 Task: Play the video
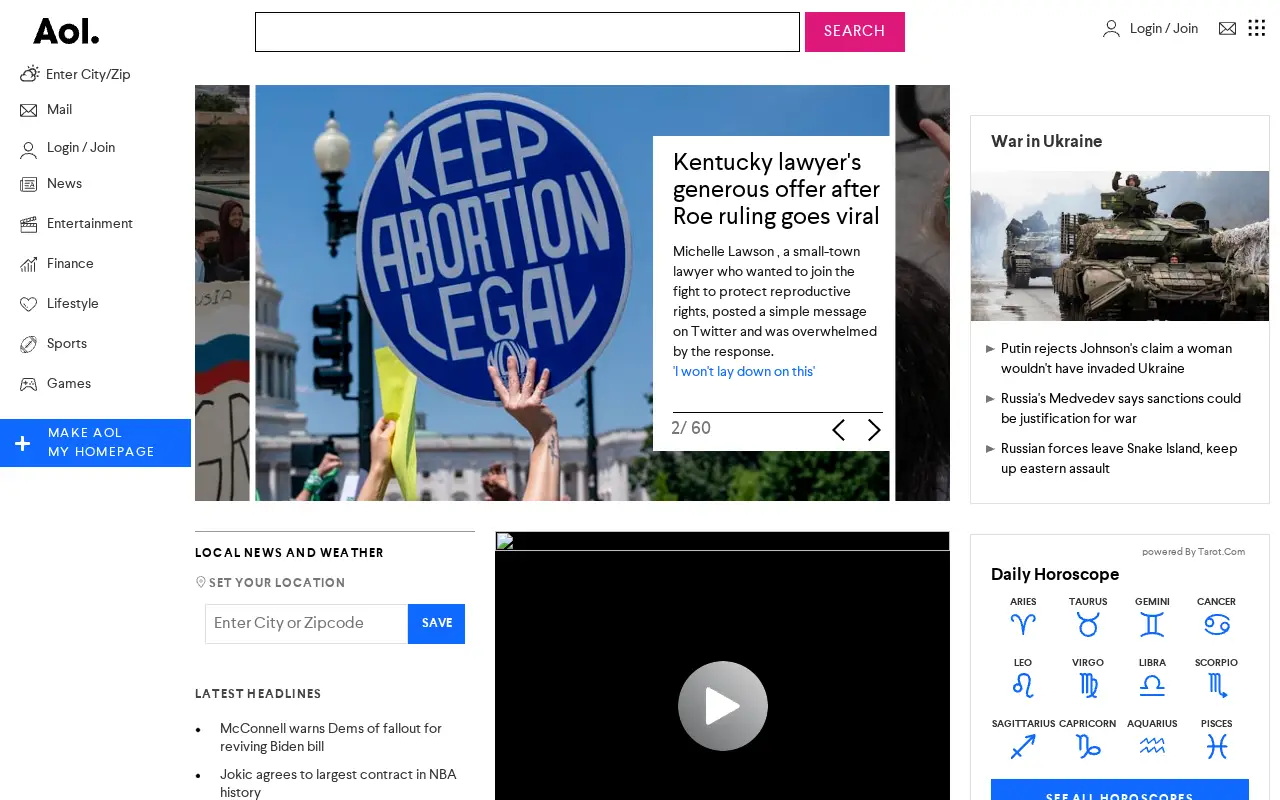tap(723, 706)
